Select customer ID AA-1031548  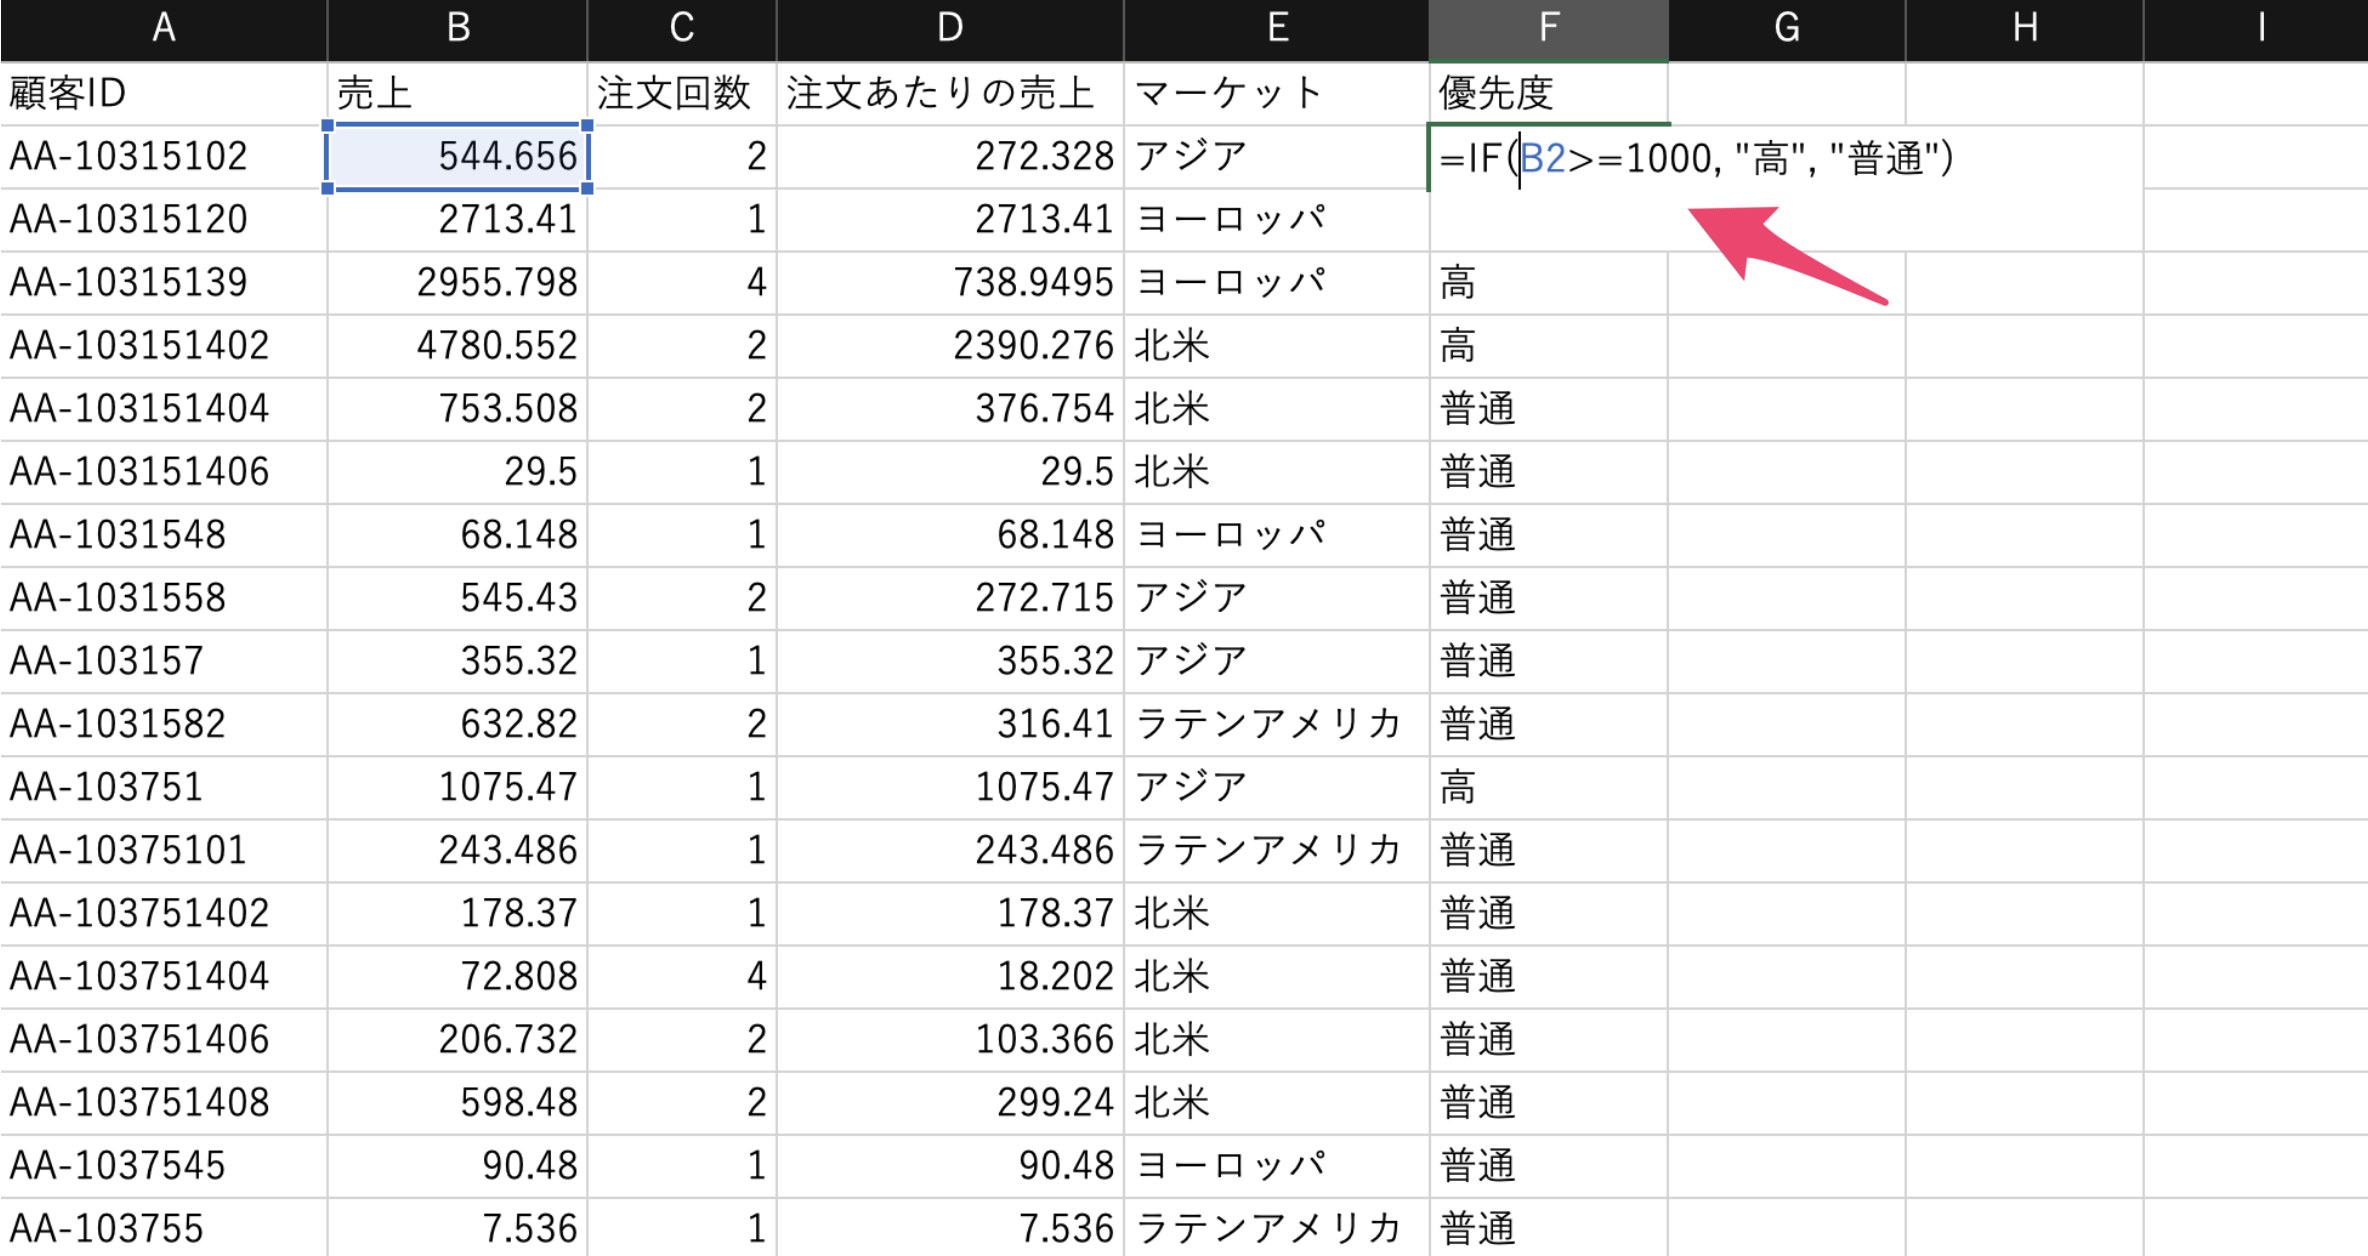pyautogui.click(x=164, y=535)
